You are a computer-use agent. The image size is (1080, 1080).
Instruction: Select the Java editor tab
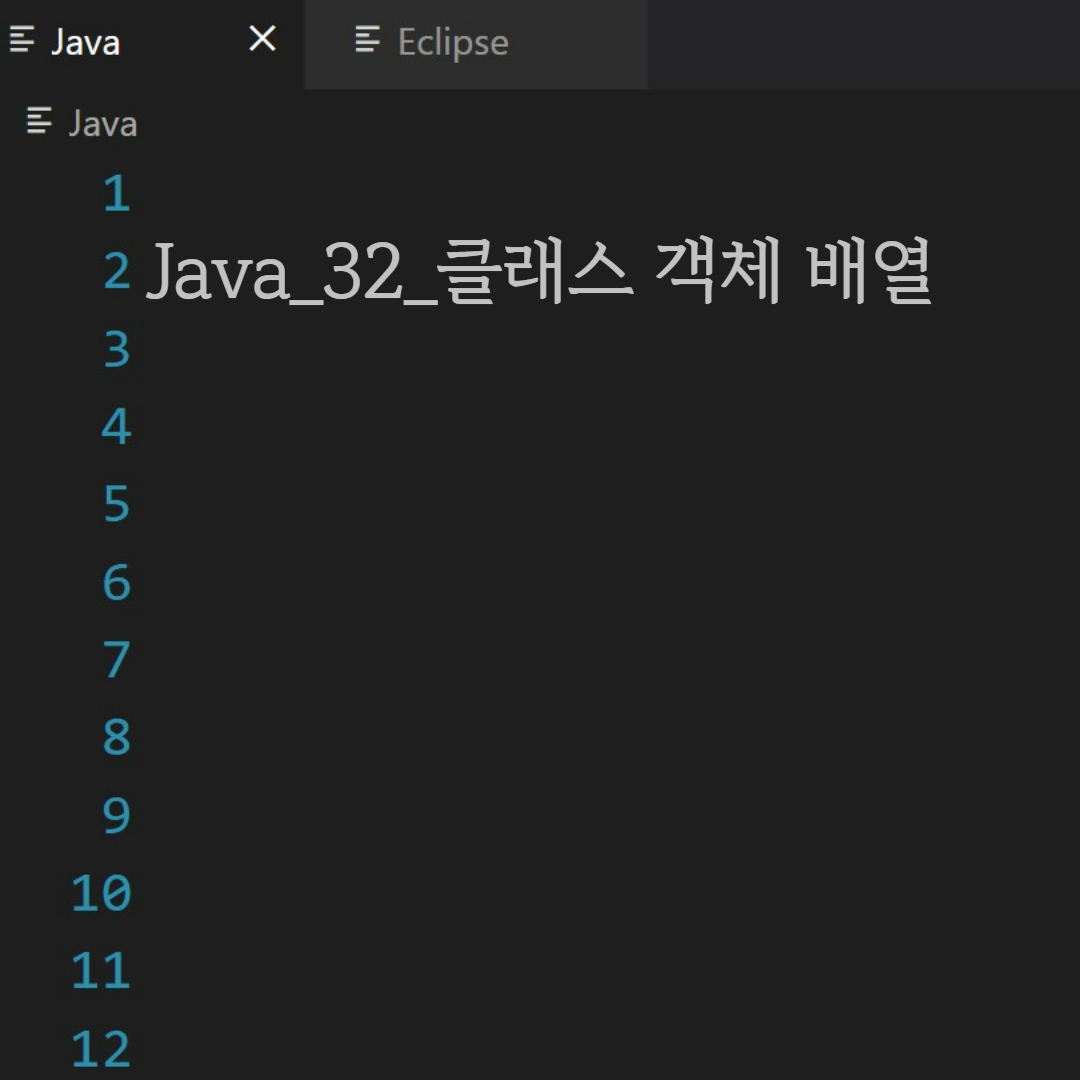[x=152, y=43]
